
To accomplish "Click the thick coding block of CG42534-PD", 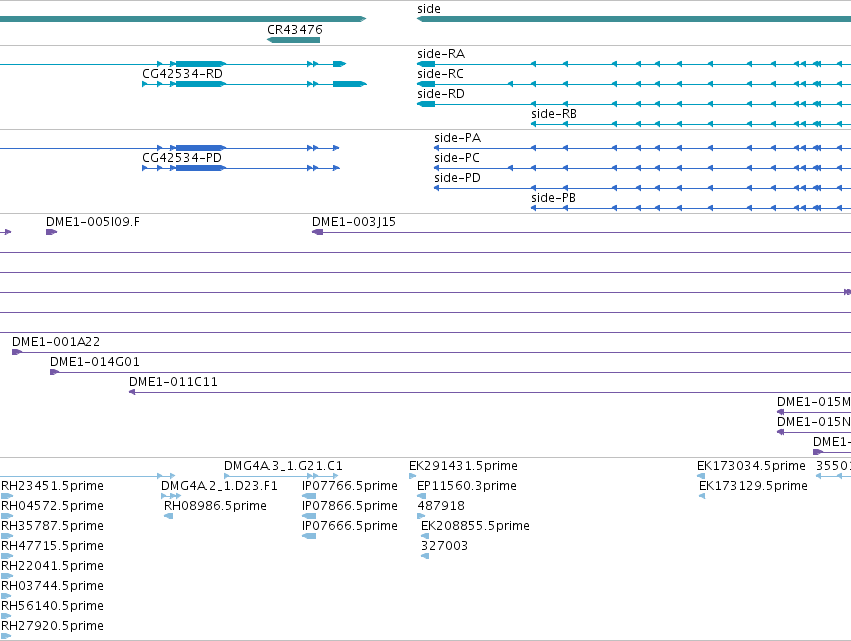I will pos(200,168).
